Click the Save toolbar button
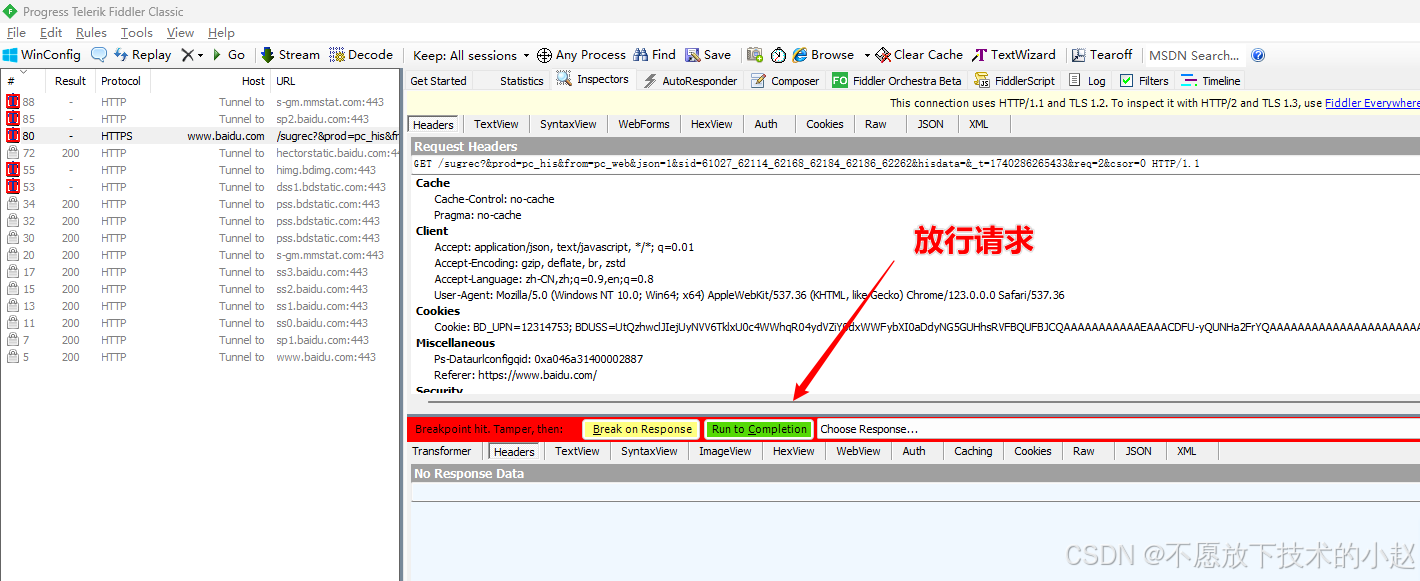This screenshot has height=581, width=1420. coord(708,55)
